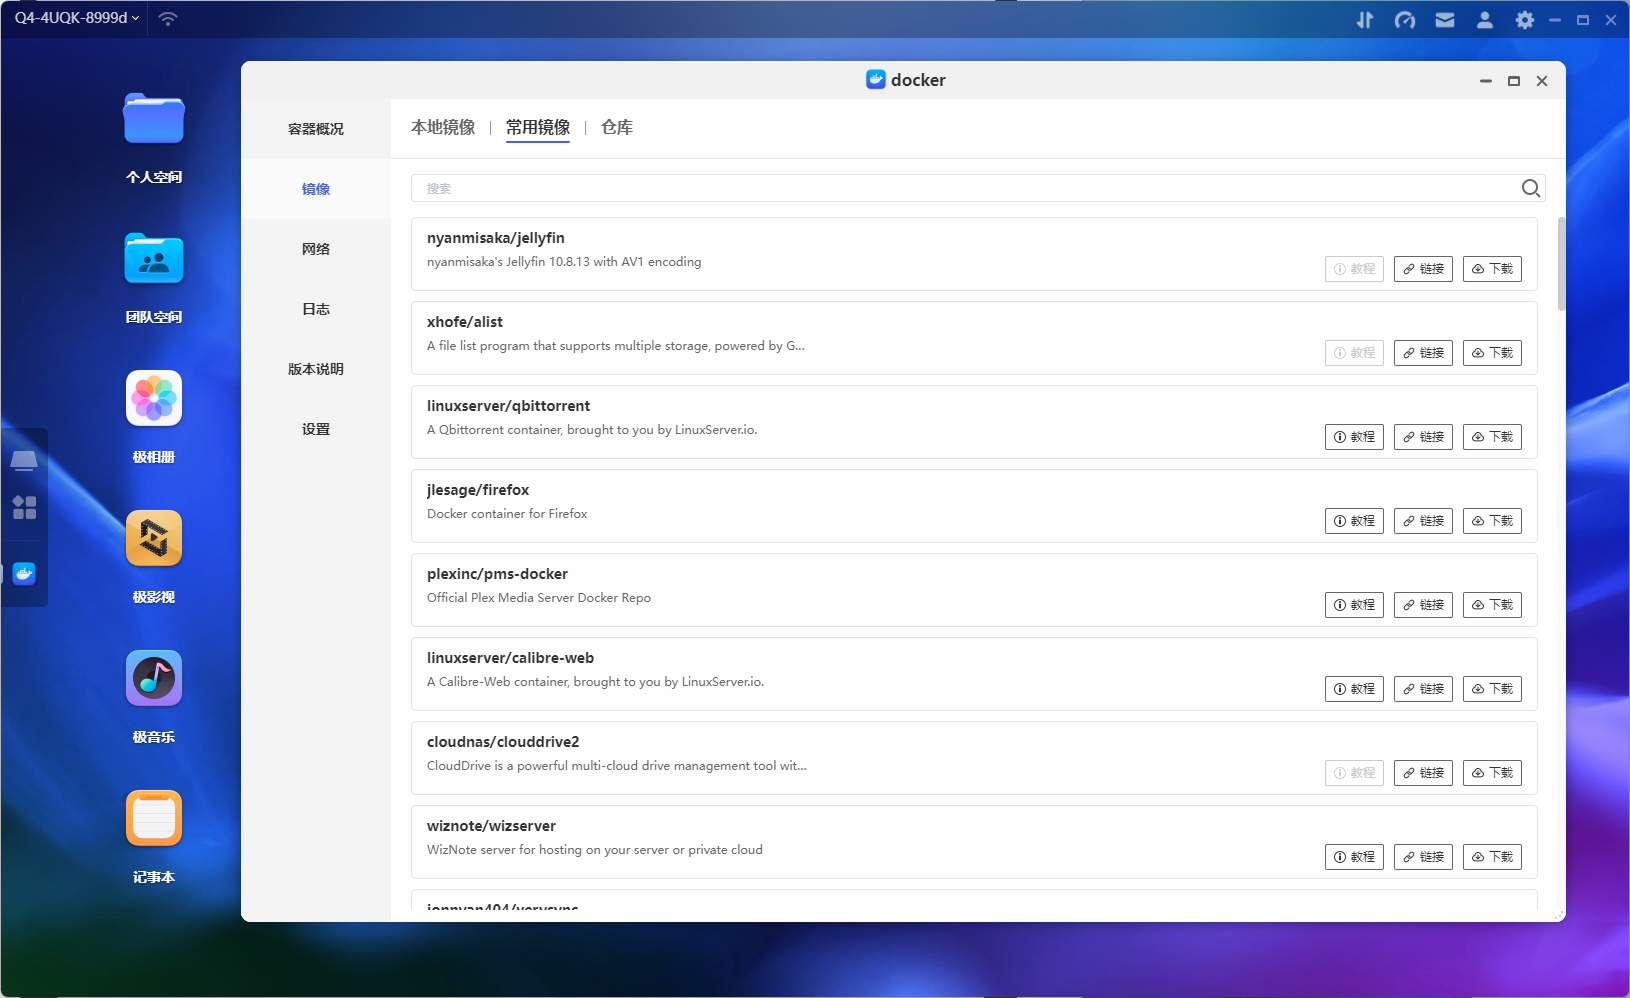Download the linuxserver/qbittorrent image
The width and height of the screenshot is (1630, 998).
(x=1492, y=437)
